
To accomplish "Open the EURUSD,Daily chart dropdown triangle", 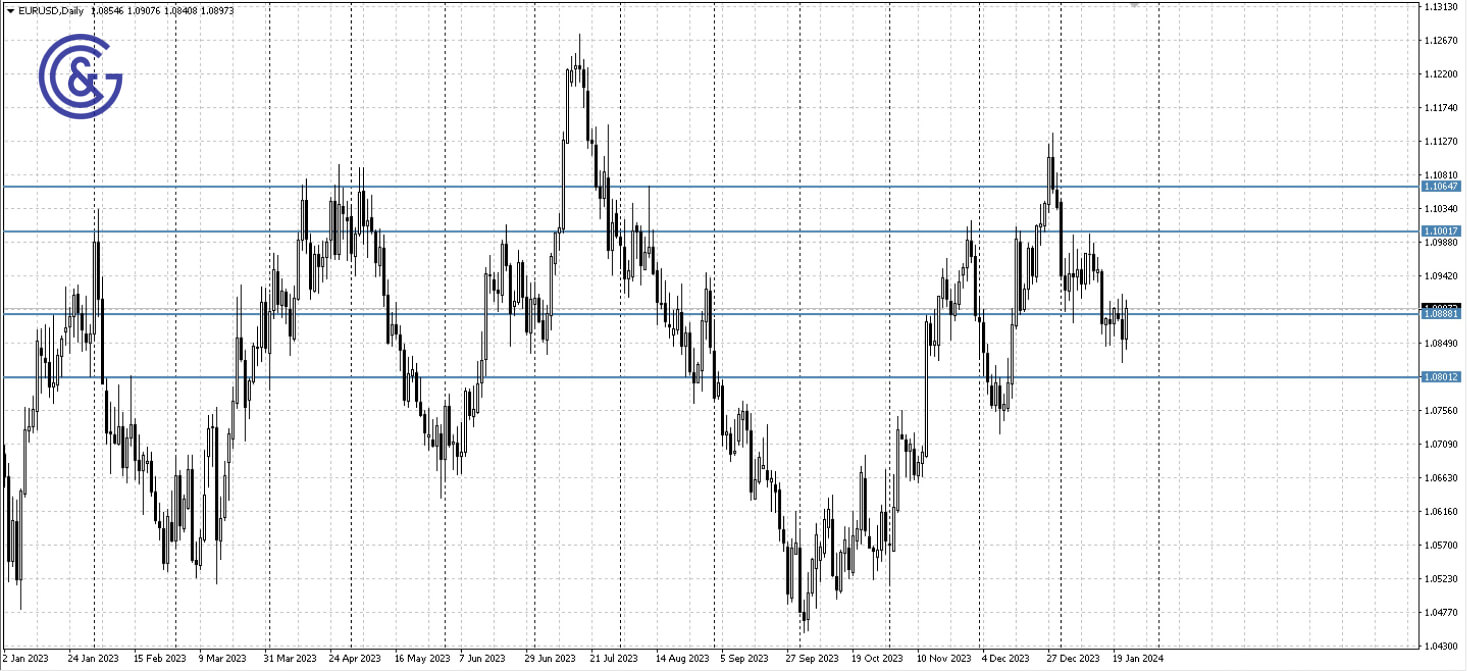I will (x=10, y=9).
